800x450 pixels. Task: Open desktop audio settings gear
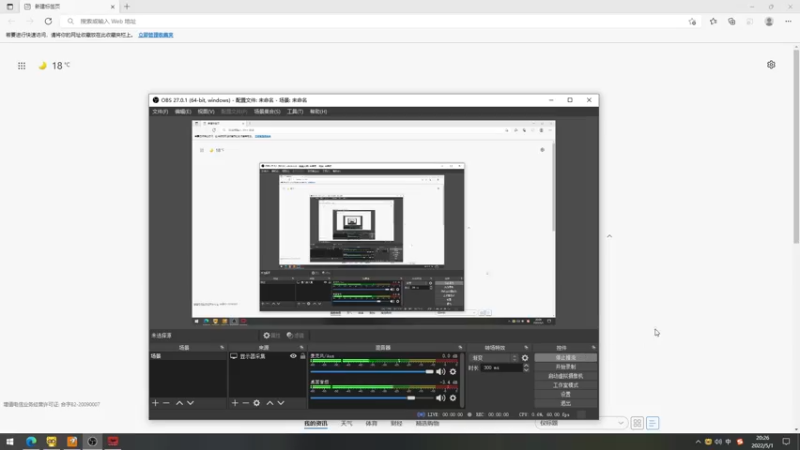453,397
